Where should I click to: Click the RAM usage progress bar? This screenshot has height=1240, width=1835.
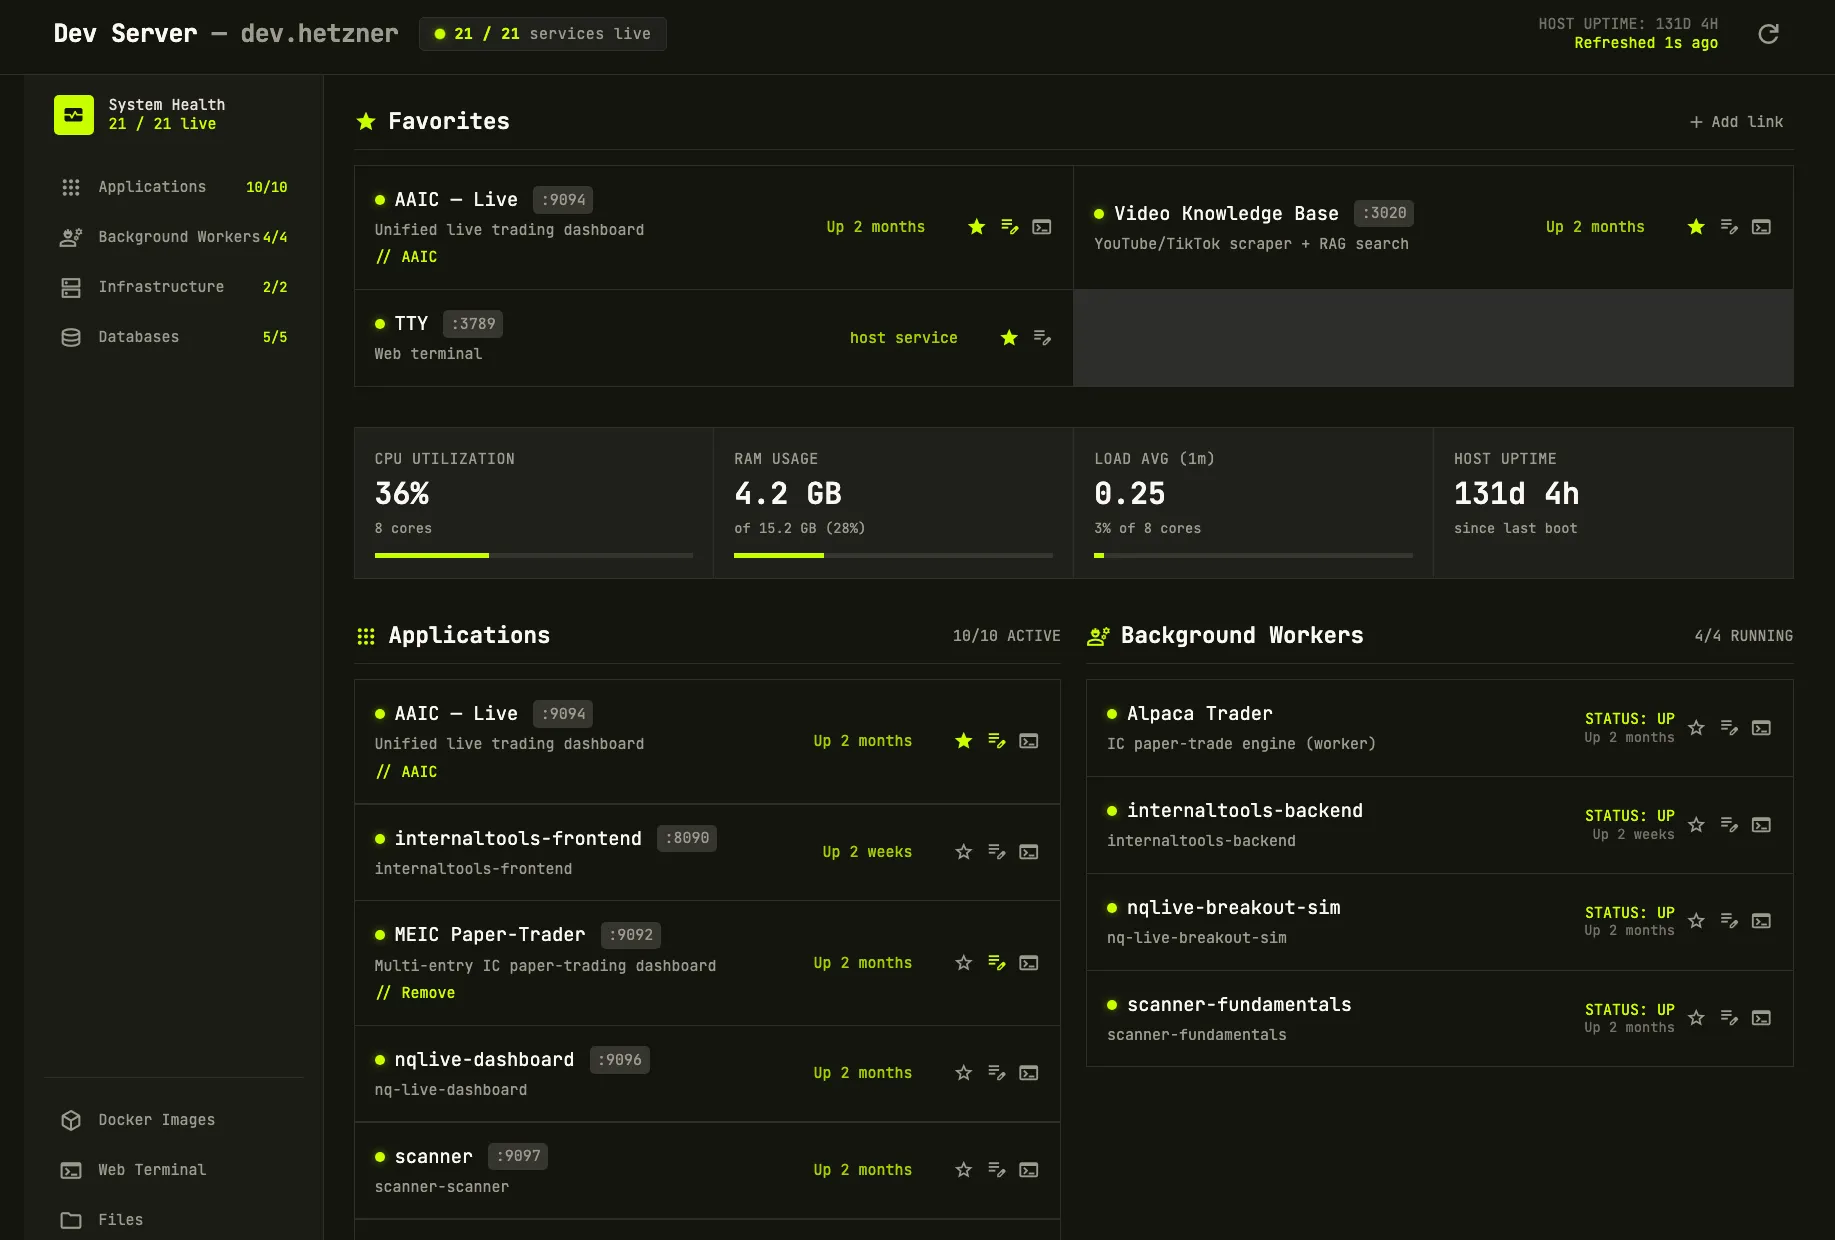pos(893,555)
